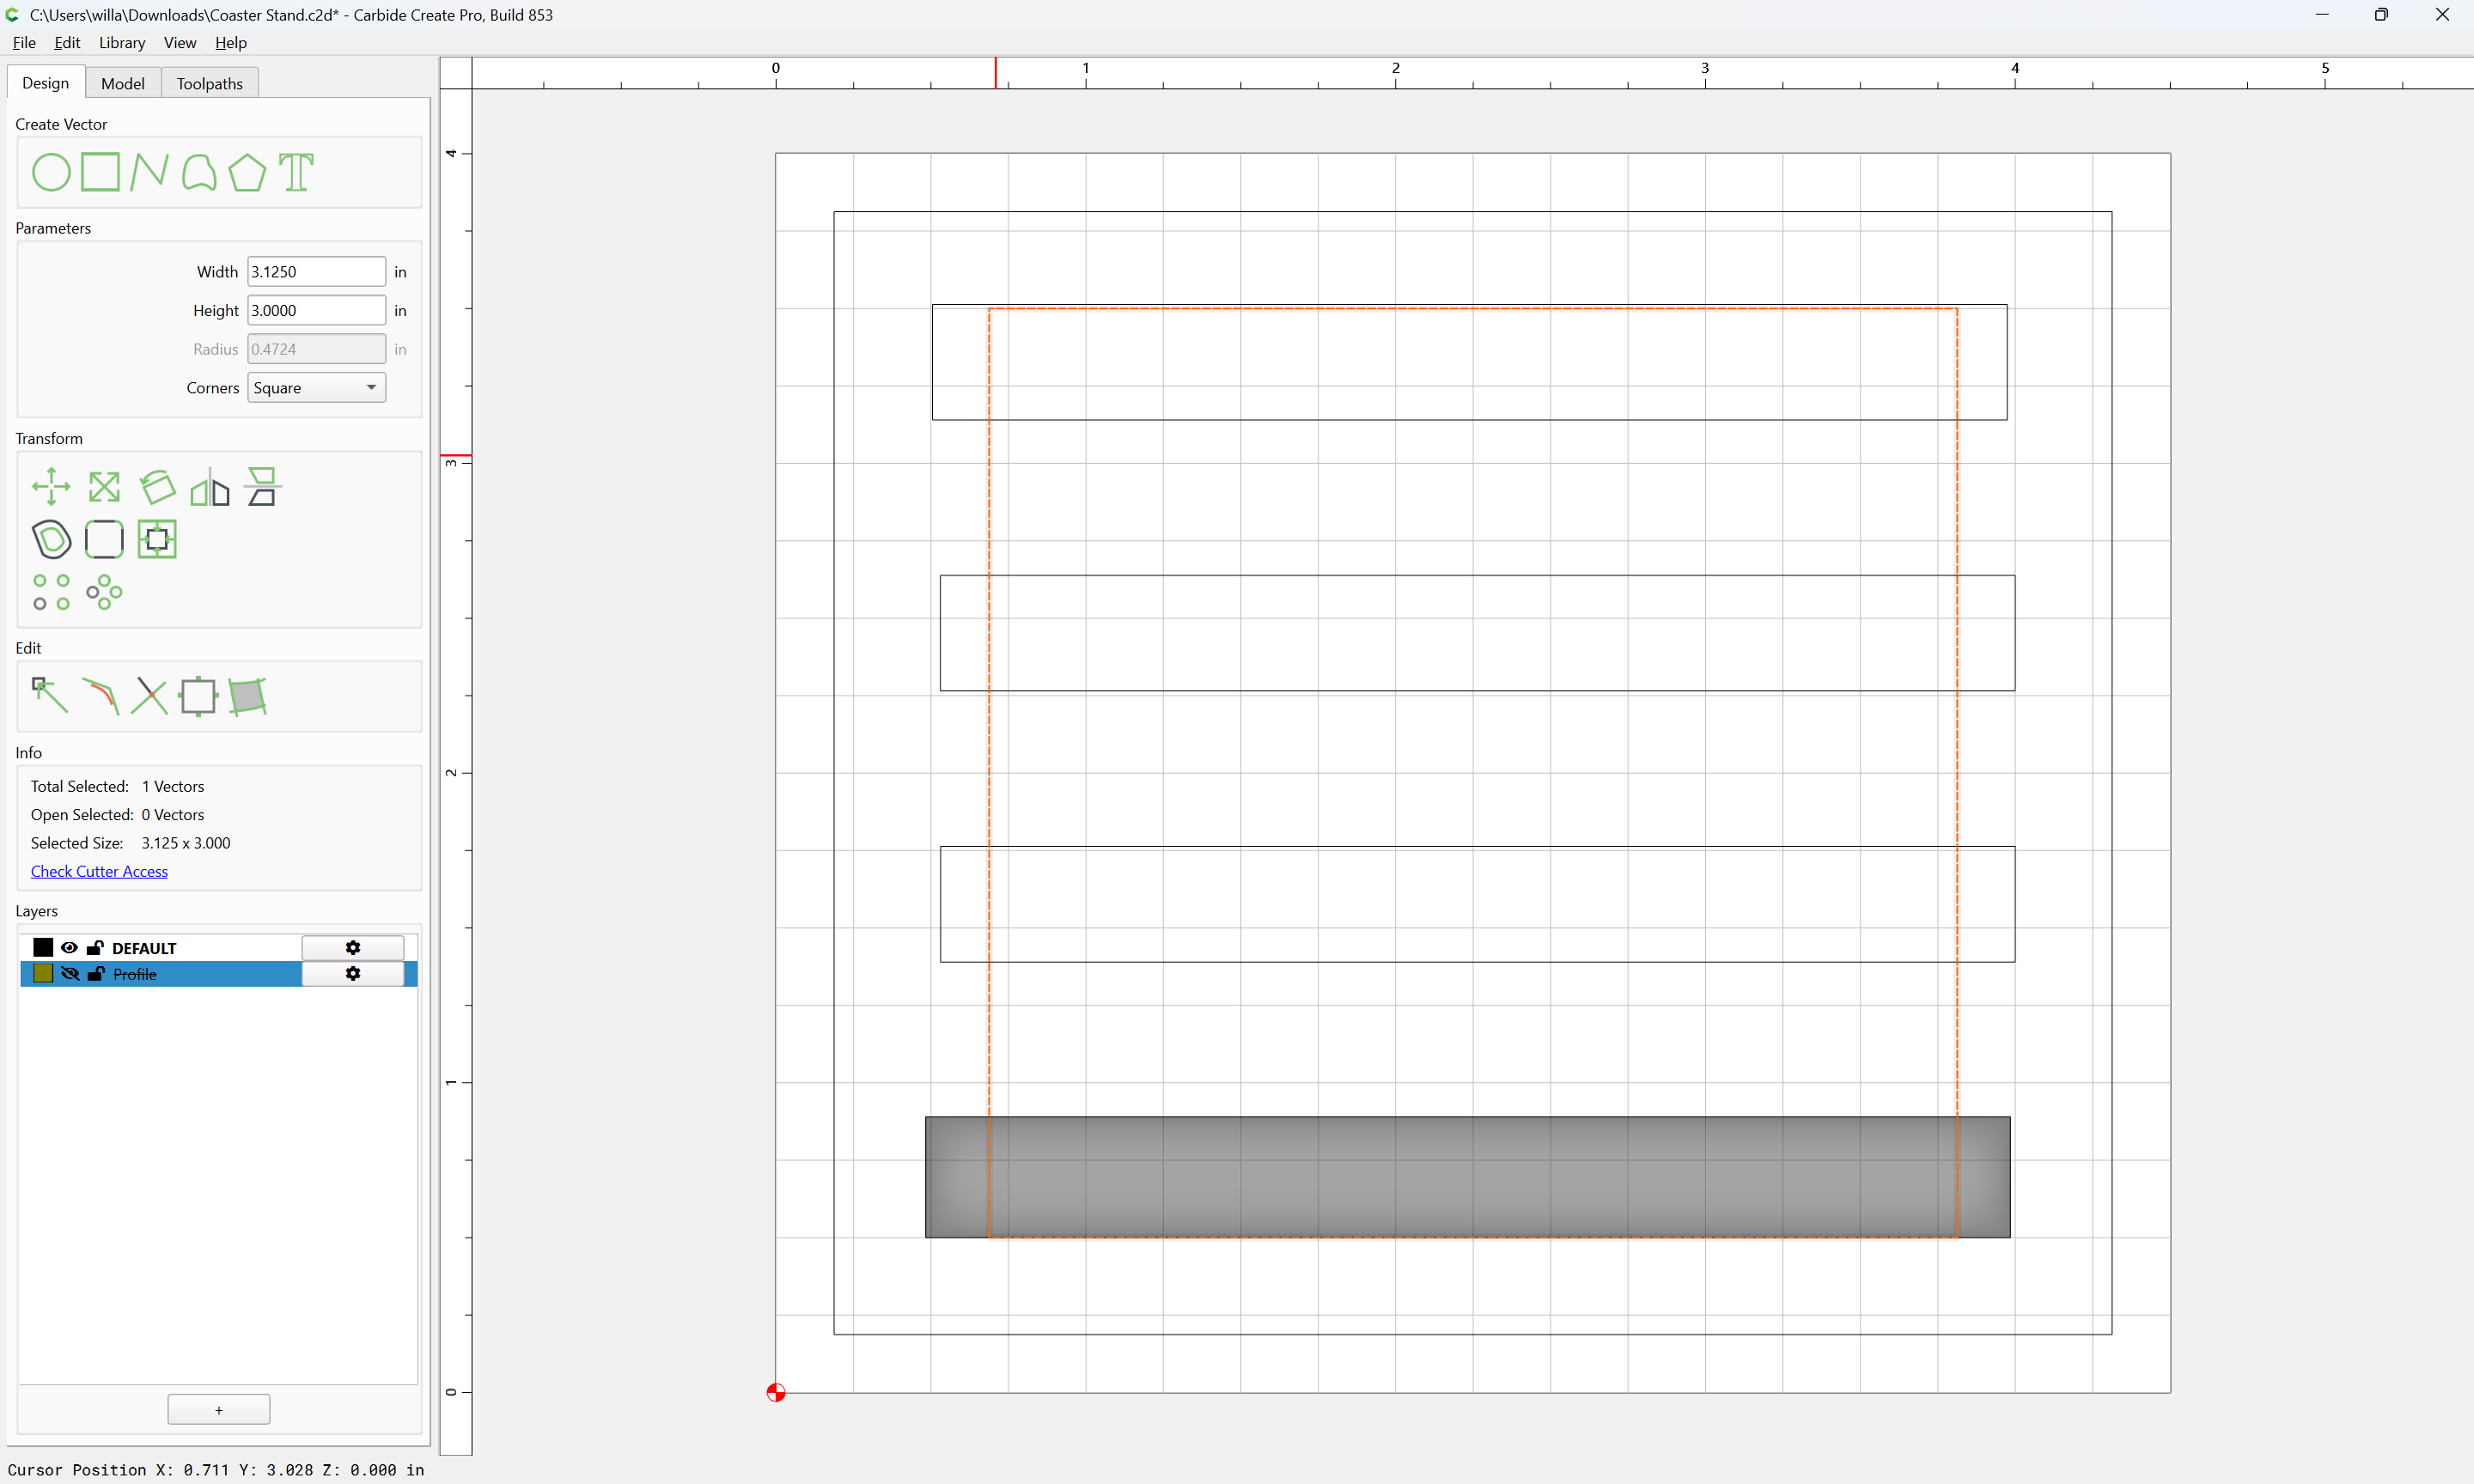The width and height of the screenshot is (2474, 1484).
Task: Select the Circle vector tool
Action: coord(51,172)
